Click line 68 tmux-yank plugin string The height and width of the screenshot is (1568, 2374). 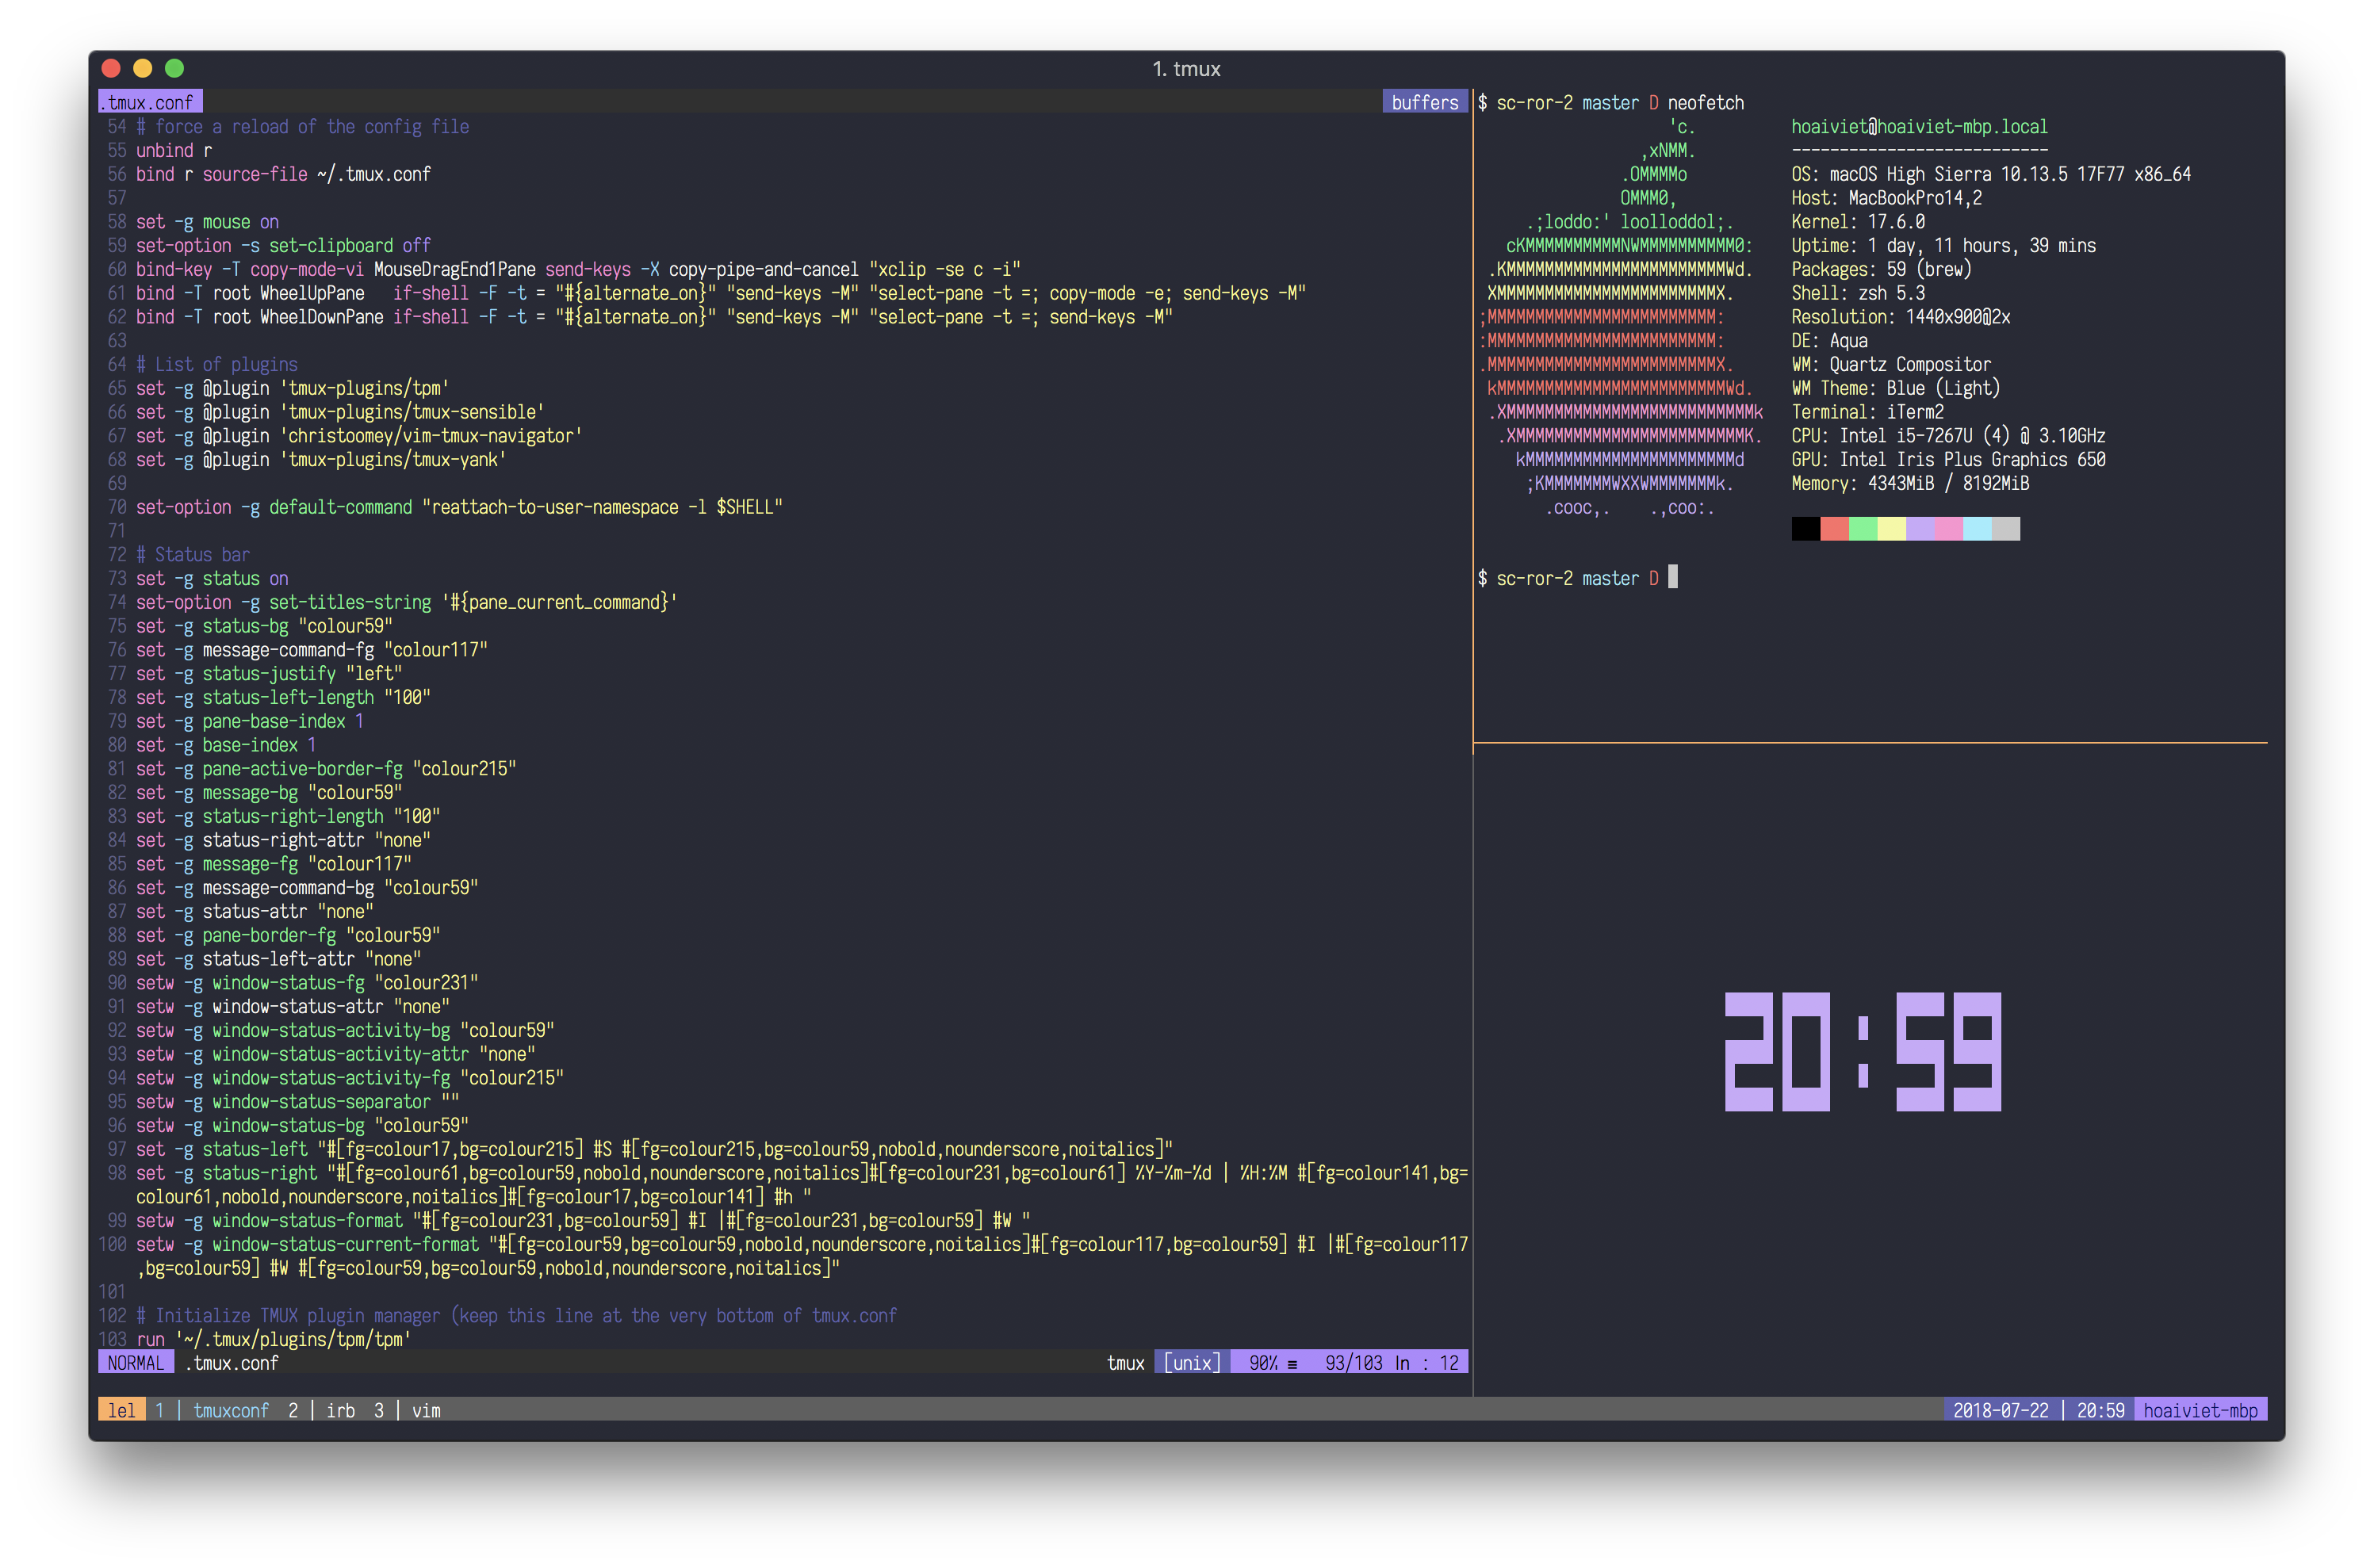[392, 460]
